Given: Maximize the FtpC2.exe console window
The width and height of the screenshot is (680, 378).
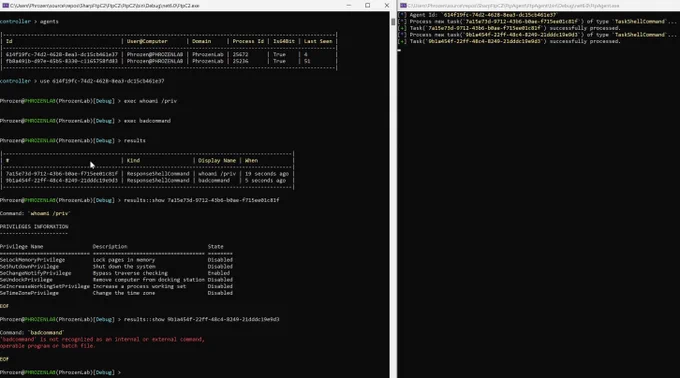Looking at the screenshot, I should tap(368, 6).
